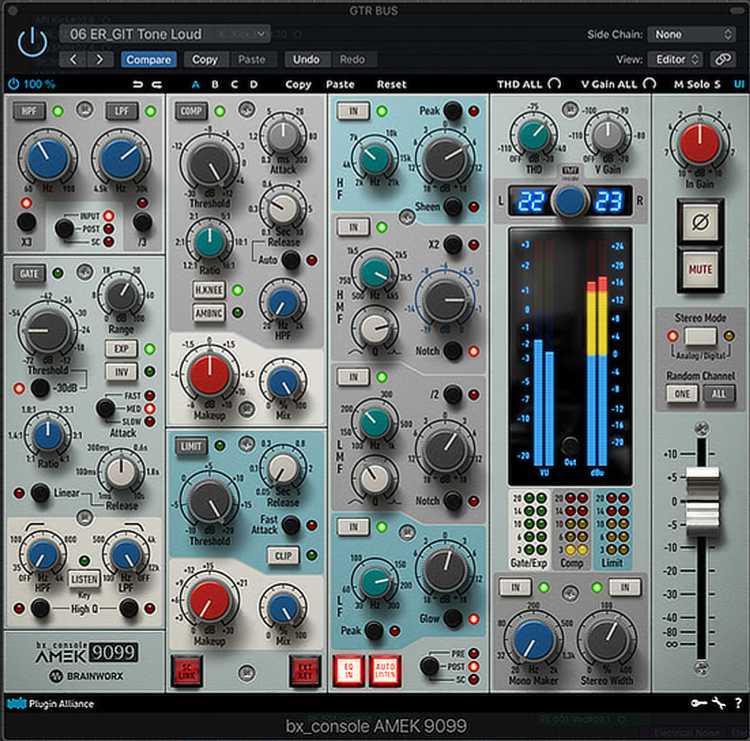Toggle the LIMIT limiter button
750x741 pixels.
191,446
